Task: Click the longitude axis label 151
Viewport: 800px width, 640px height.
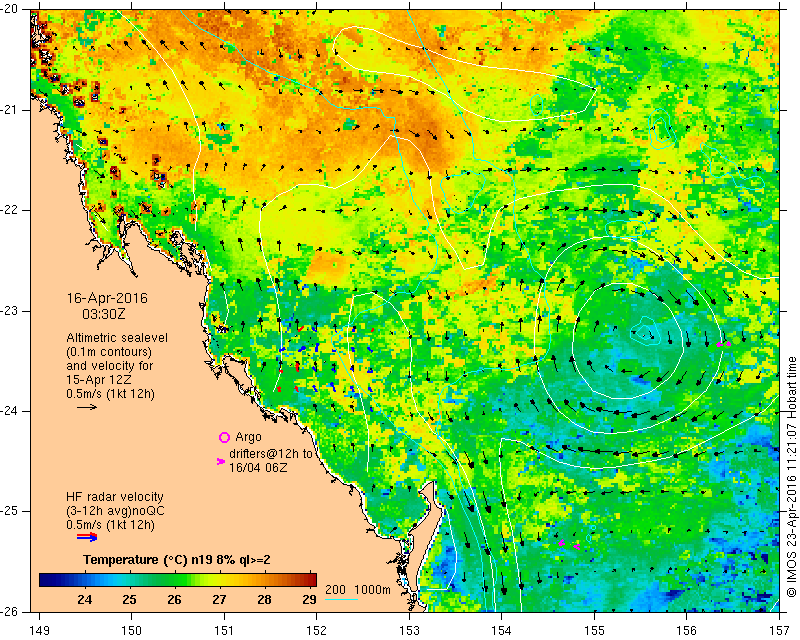Action: 224,630
